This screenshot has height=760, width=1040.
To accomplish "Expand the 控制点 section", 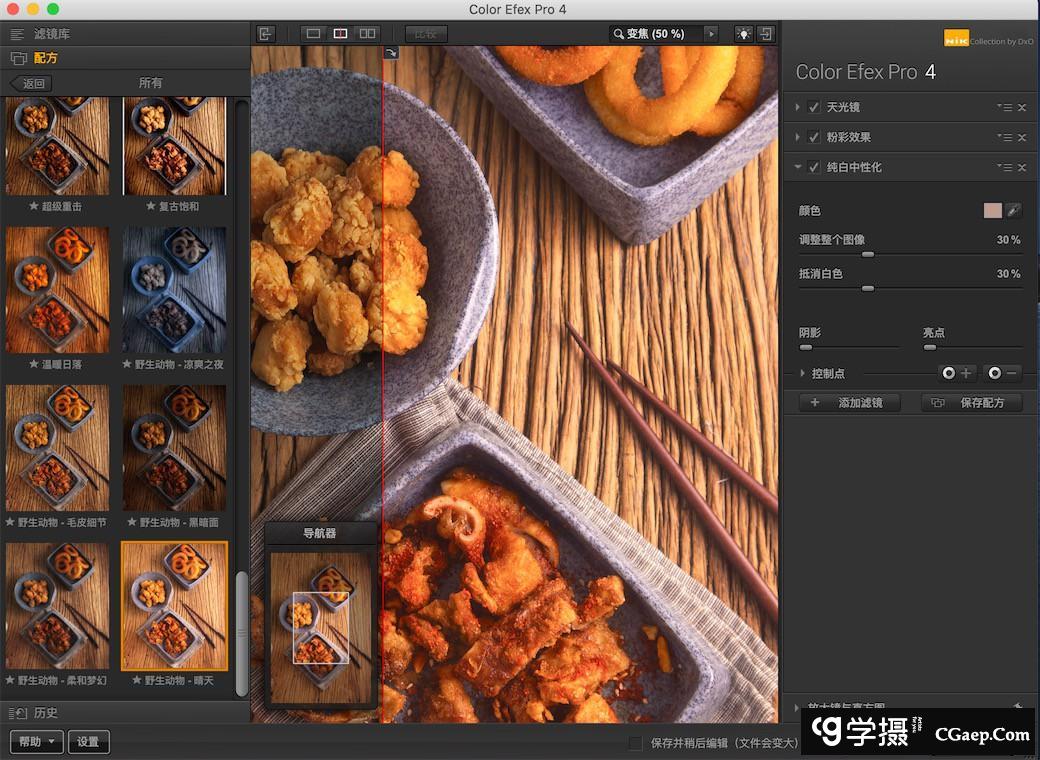I will click(x=803, y=373).
